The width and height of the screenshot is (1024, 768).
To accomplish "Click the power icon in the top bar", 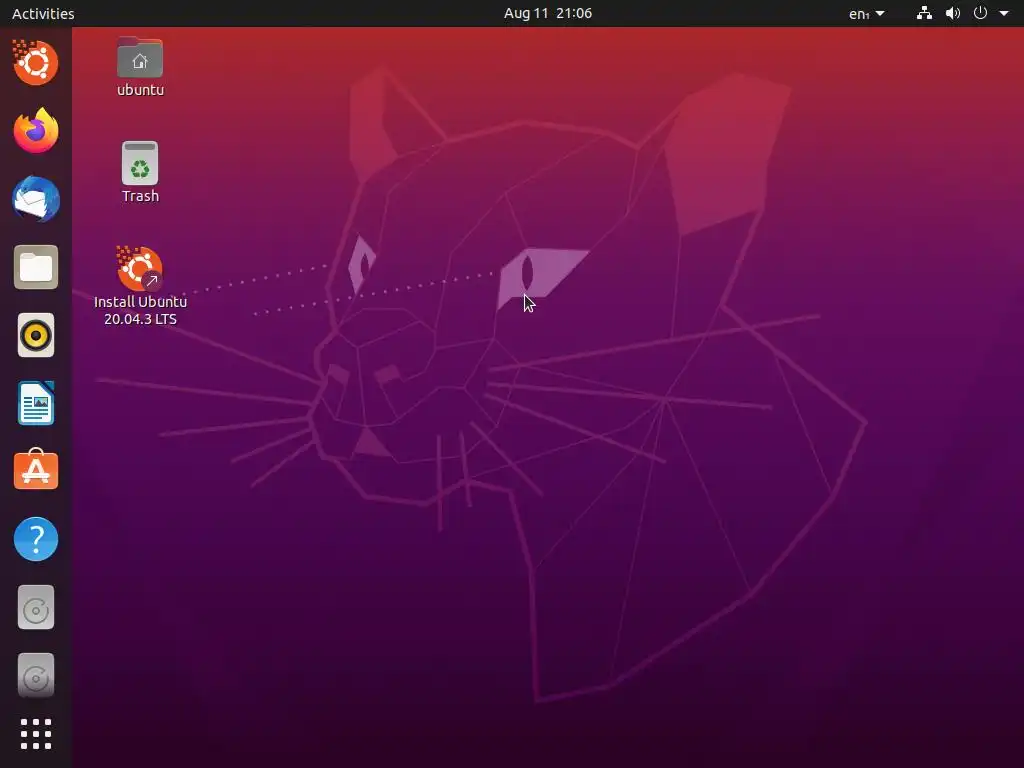I will 980,13.
